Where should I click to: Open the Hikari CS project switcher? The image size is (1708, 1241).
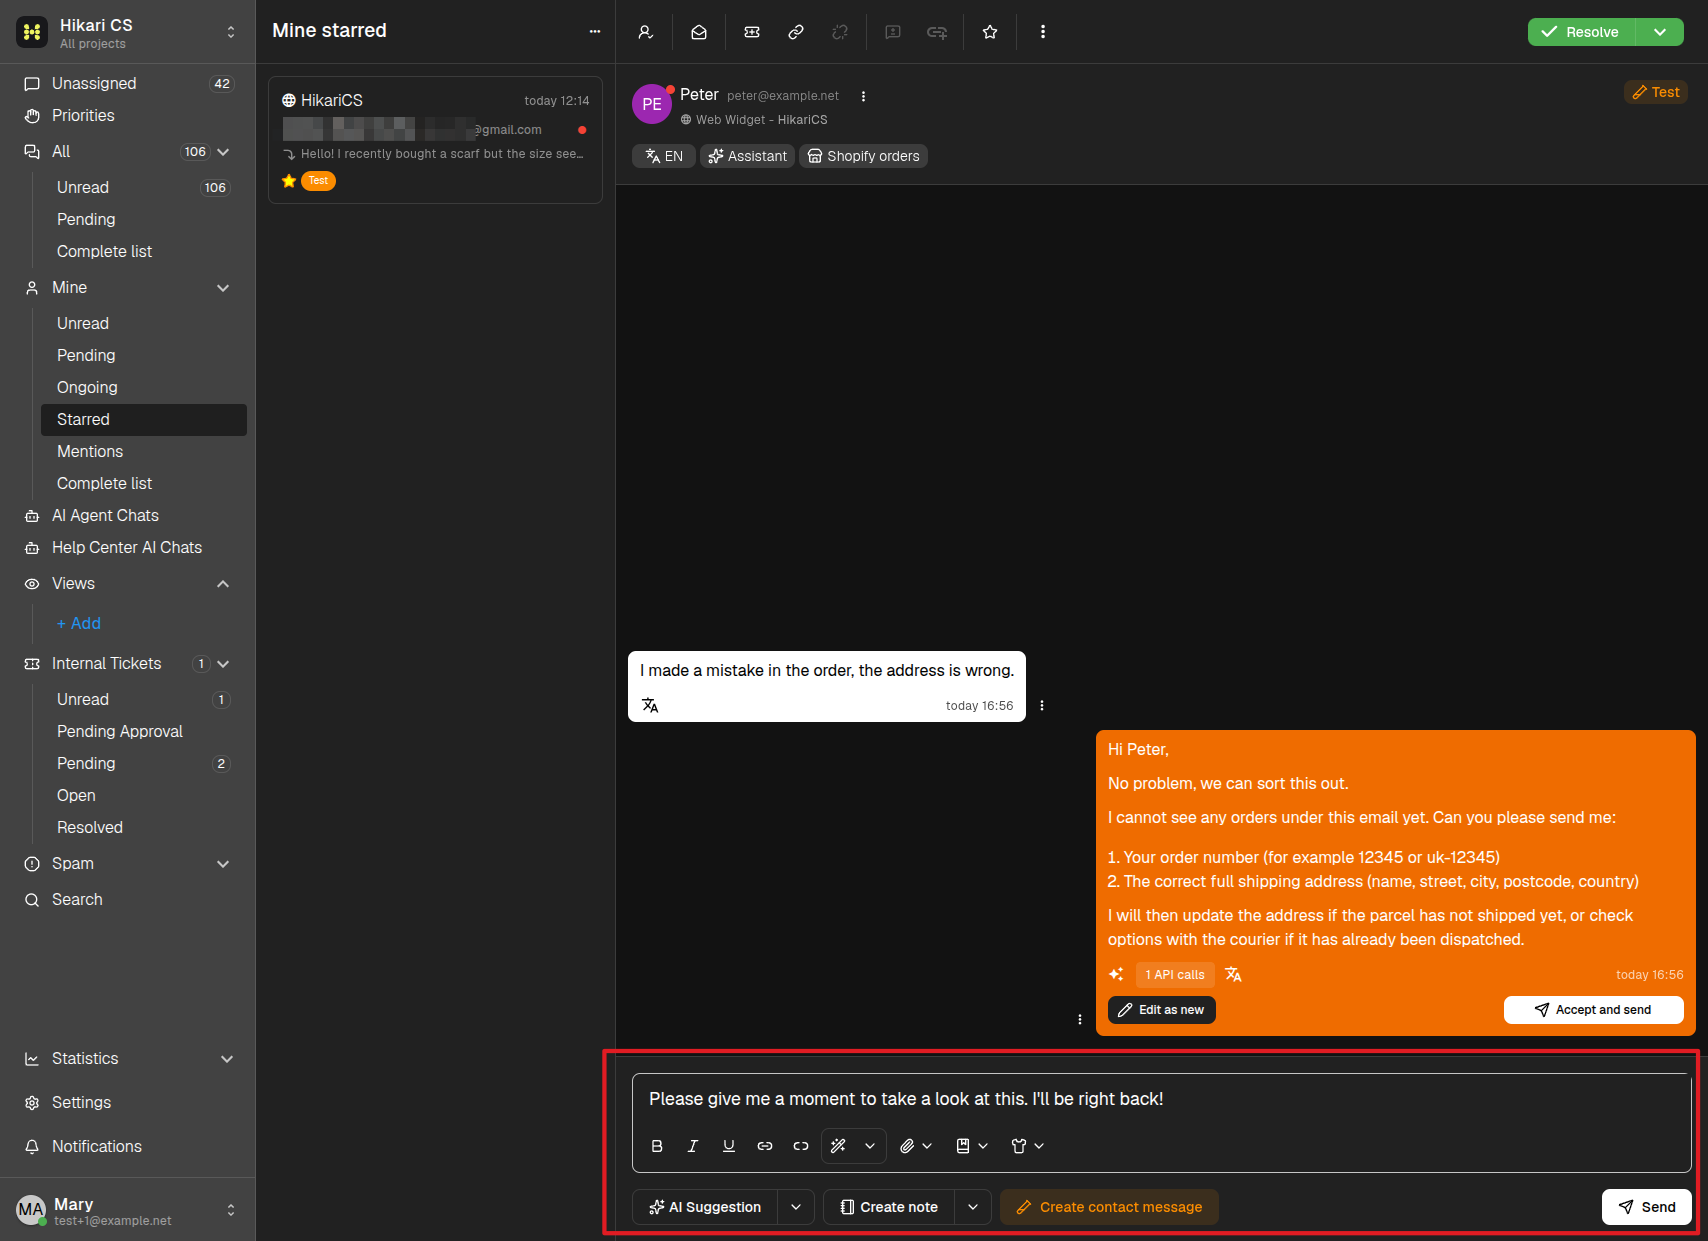(x=231, y=32)
